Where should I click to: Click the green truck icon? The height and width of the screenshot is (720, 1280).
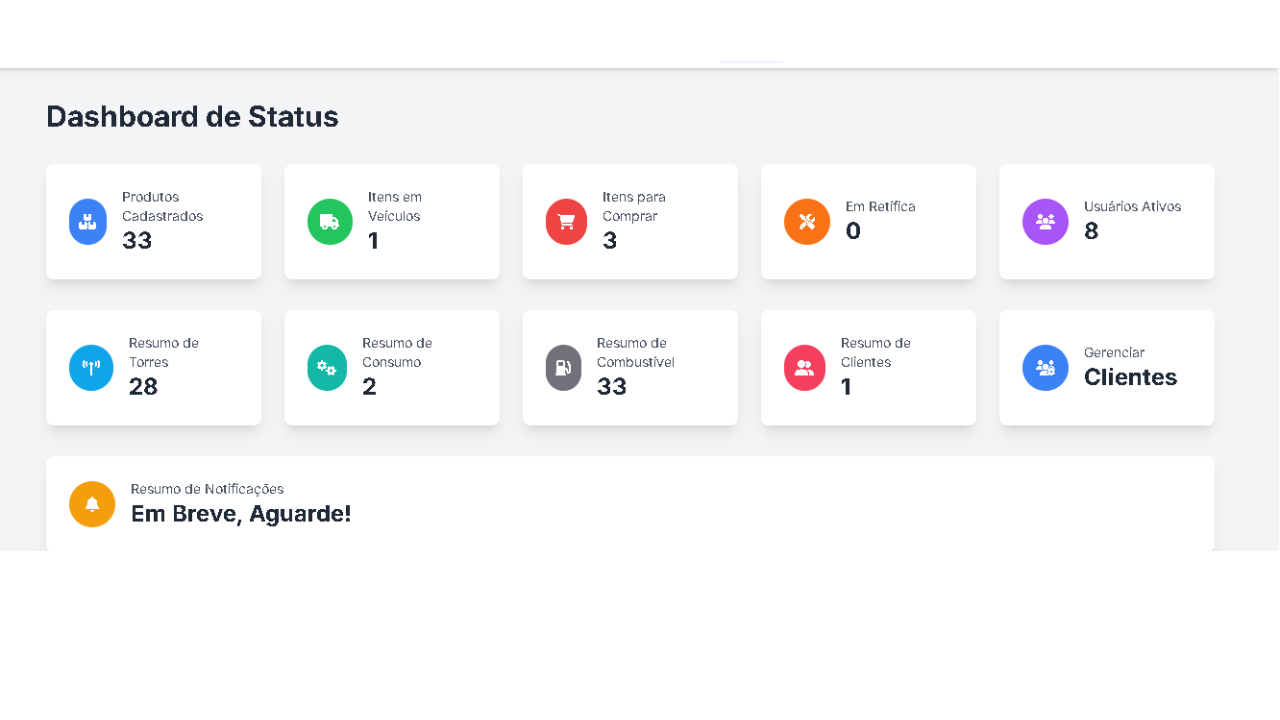coord(329,222)
